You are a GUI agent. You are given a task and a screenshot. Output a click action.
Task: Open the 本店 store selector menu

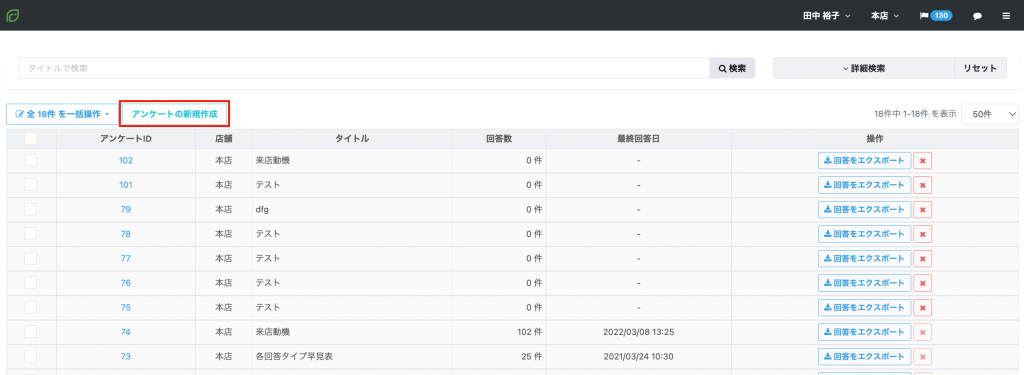tap(885, 16)
